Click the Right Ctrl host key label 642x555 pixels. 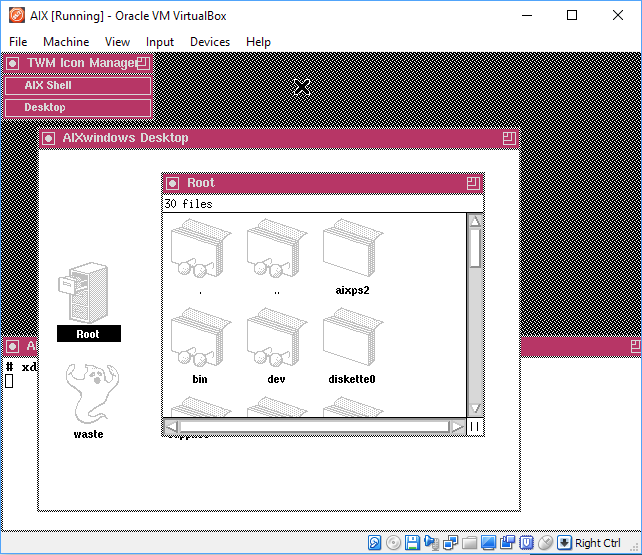coord(597,543)
